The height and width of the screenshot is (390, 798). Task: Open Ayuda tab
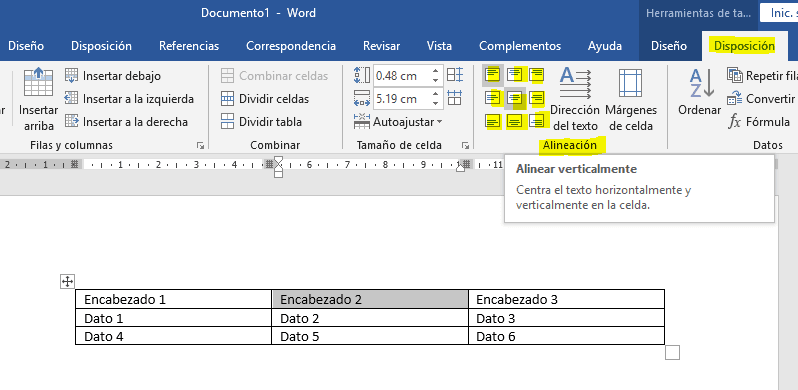tap(605, 46)
